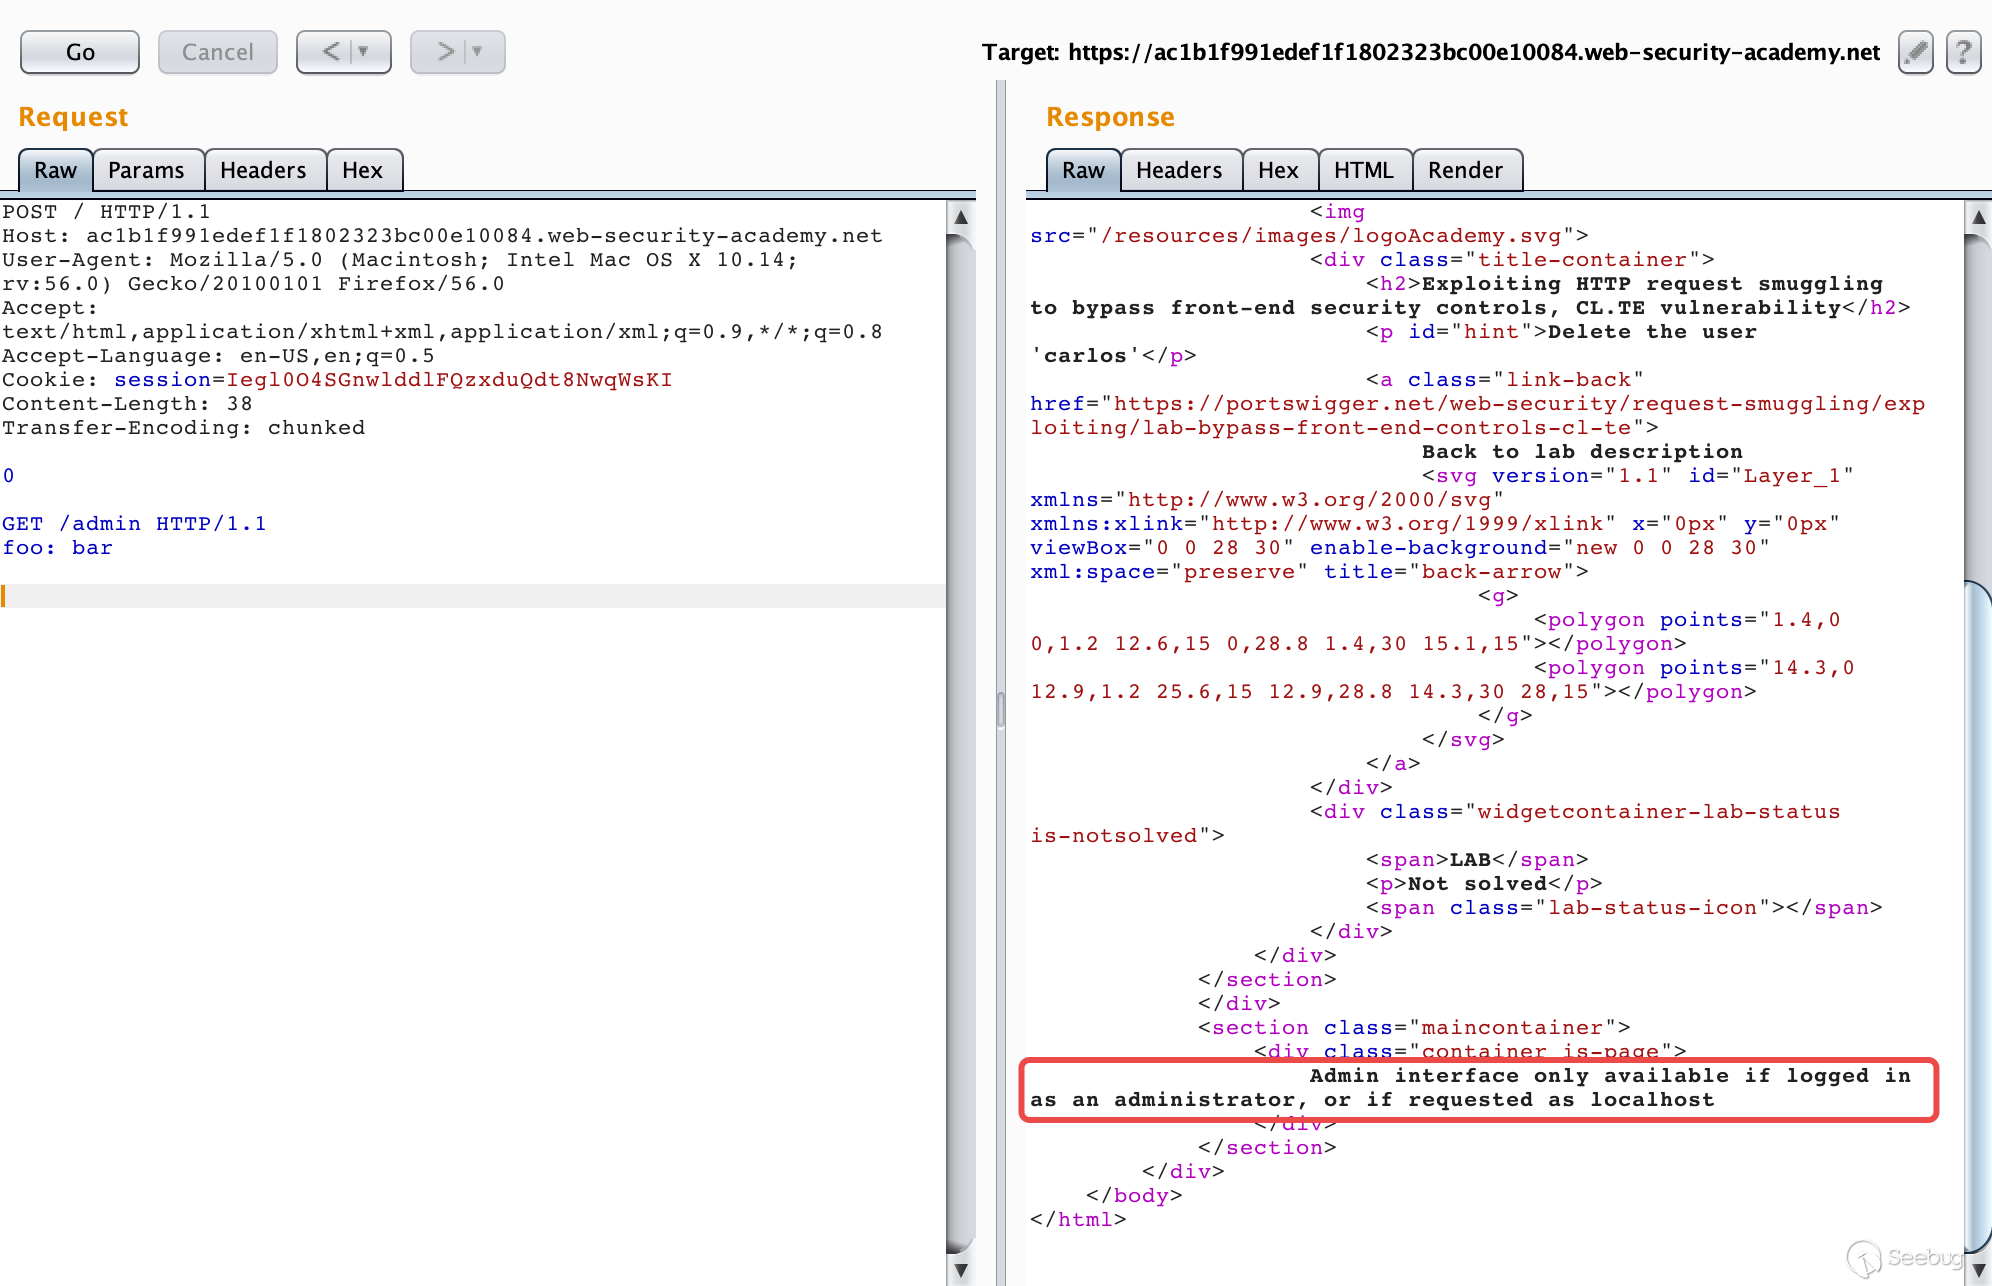Click the session cookie value
Viewport: 1992px width, 1286px height.
(449, 380)
